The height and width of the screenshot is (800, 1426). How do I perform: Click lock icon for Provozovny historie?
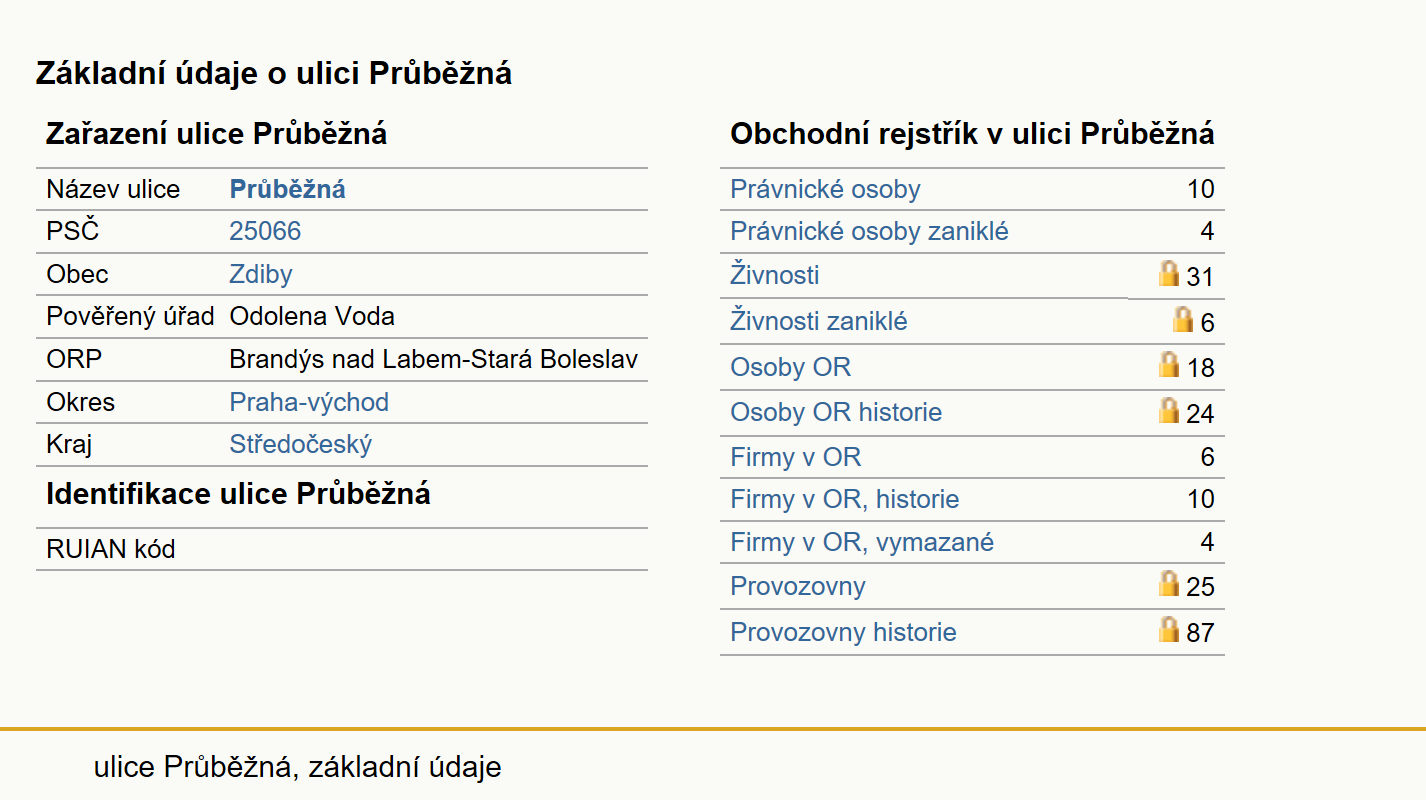1168,629
